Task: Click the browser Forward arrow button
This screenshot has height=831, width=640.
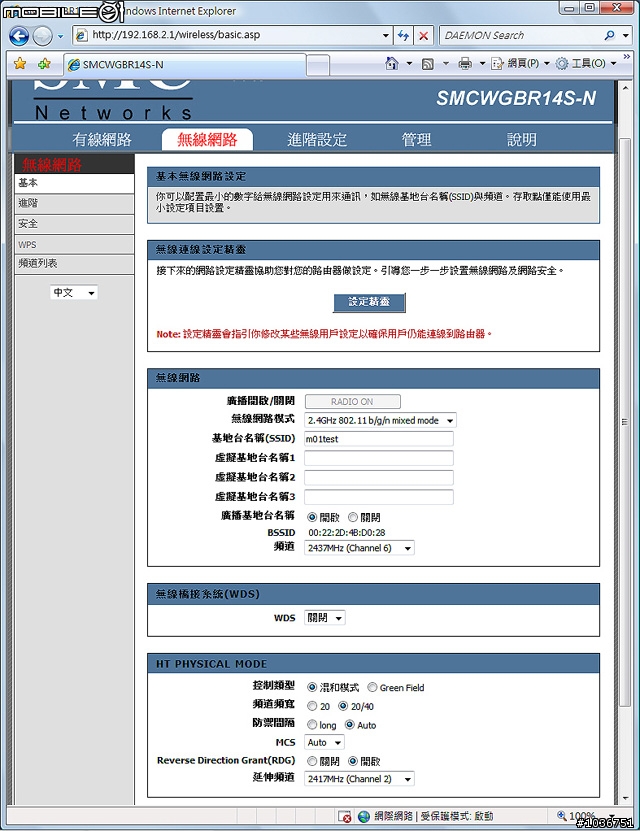Action: [x=42, y=36]
